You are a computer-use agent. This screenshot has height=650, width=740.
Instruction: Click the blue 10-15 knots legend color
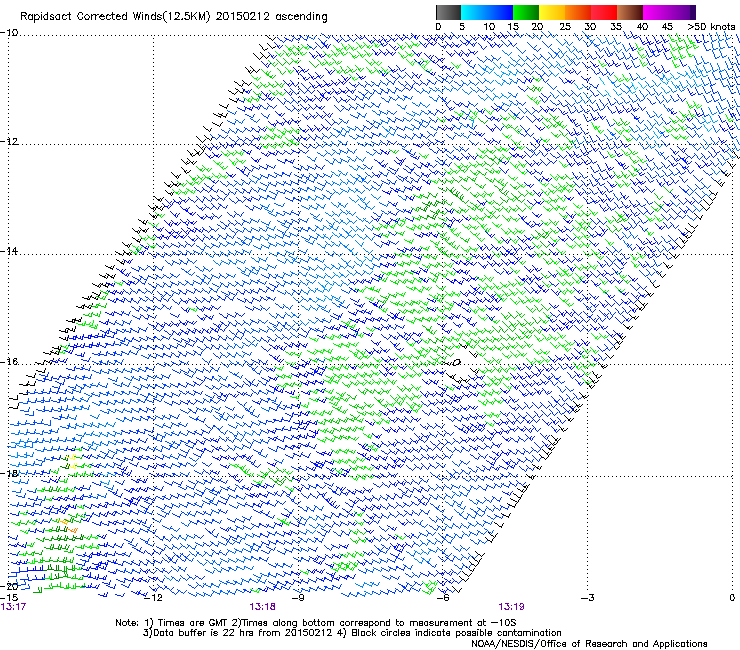(x=500, y=12)
